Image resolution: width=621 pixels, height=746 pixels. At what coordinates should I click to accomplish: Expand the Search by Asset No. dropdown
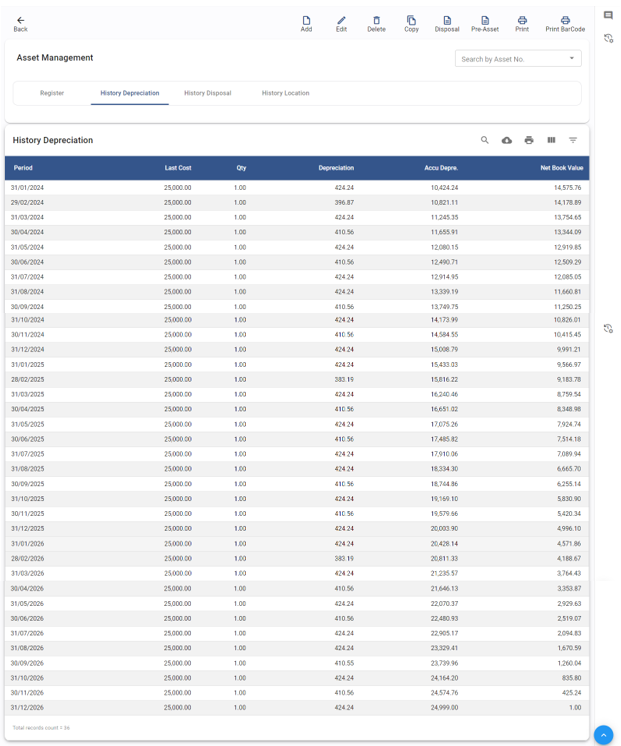click(572, 59)
